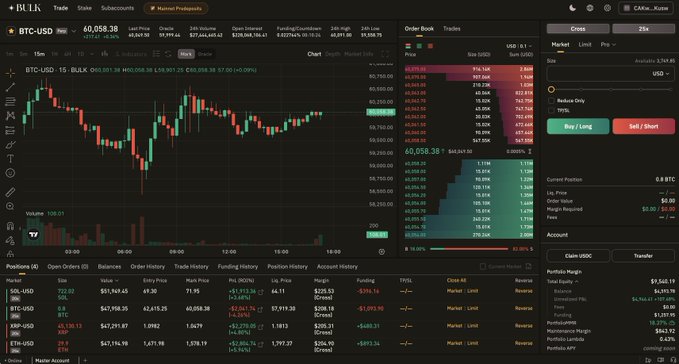Favorite BTC-USD with the star icon
The height and width of the screenshot is (364, 679).
coord(11,31)
